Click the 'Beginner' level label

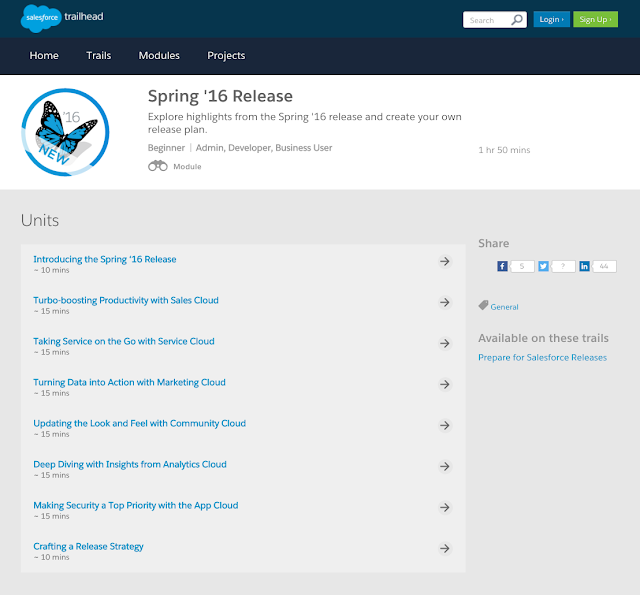pos(166,148)
